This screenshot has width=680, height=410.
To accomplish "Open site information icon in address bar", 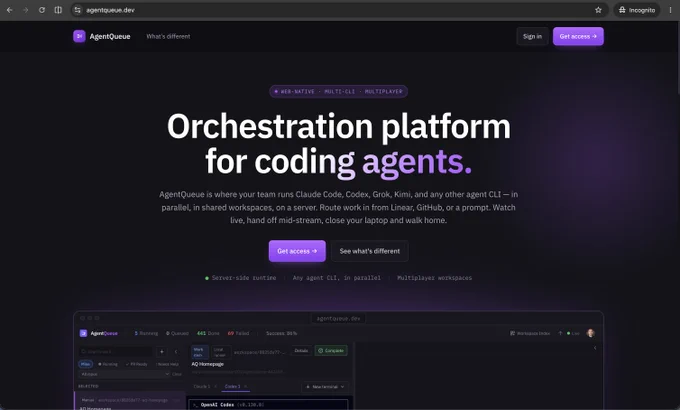I will tap(78, 10).
